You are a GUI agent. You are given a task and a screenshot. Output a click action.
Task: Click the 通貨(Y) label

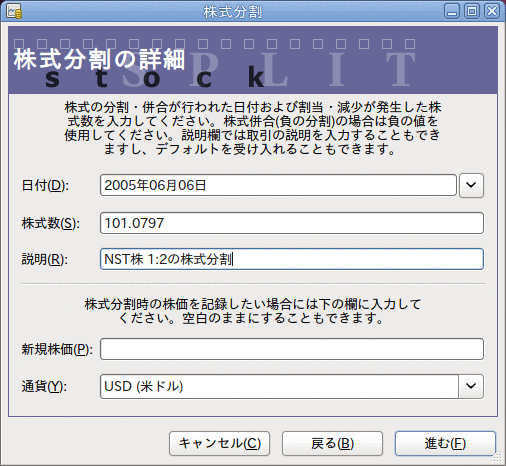[44, 387]
